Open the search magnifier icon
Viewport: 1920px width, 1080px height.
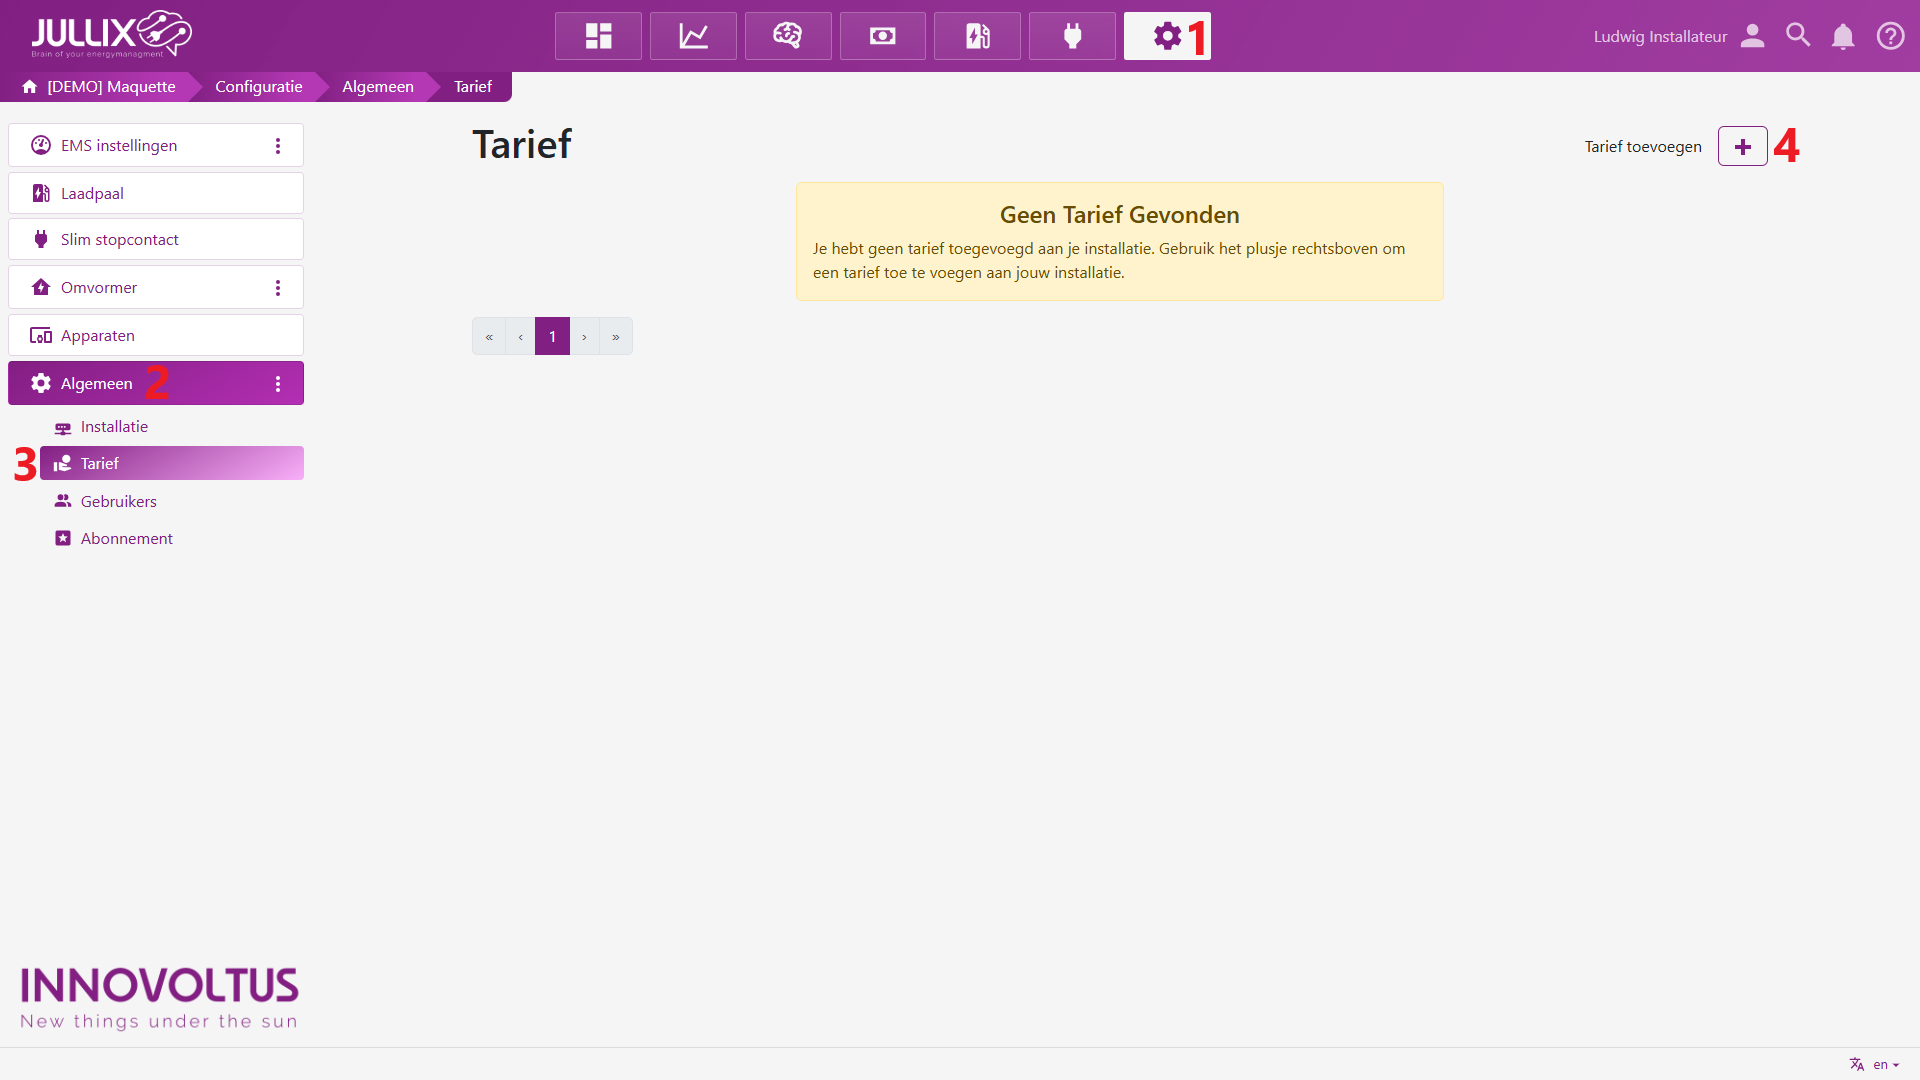tap(1798, 36)
